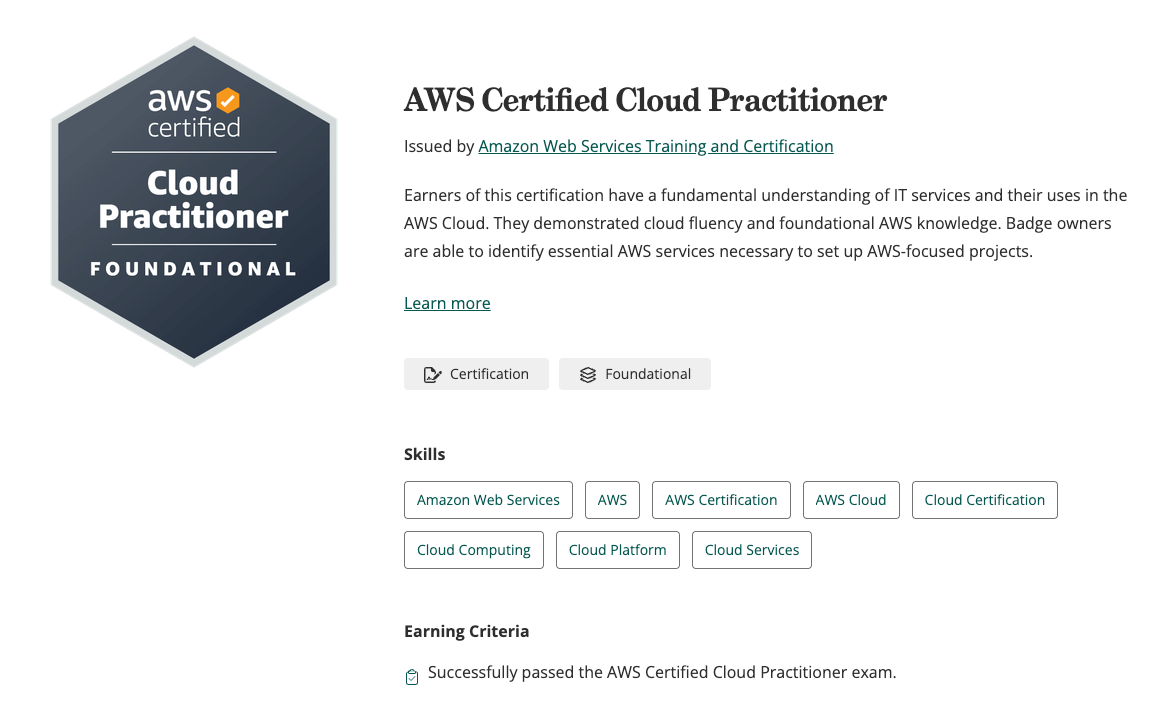Select the Certification tag

pyautogui.click(x=476, y=374)
